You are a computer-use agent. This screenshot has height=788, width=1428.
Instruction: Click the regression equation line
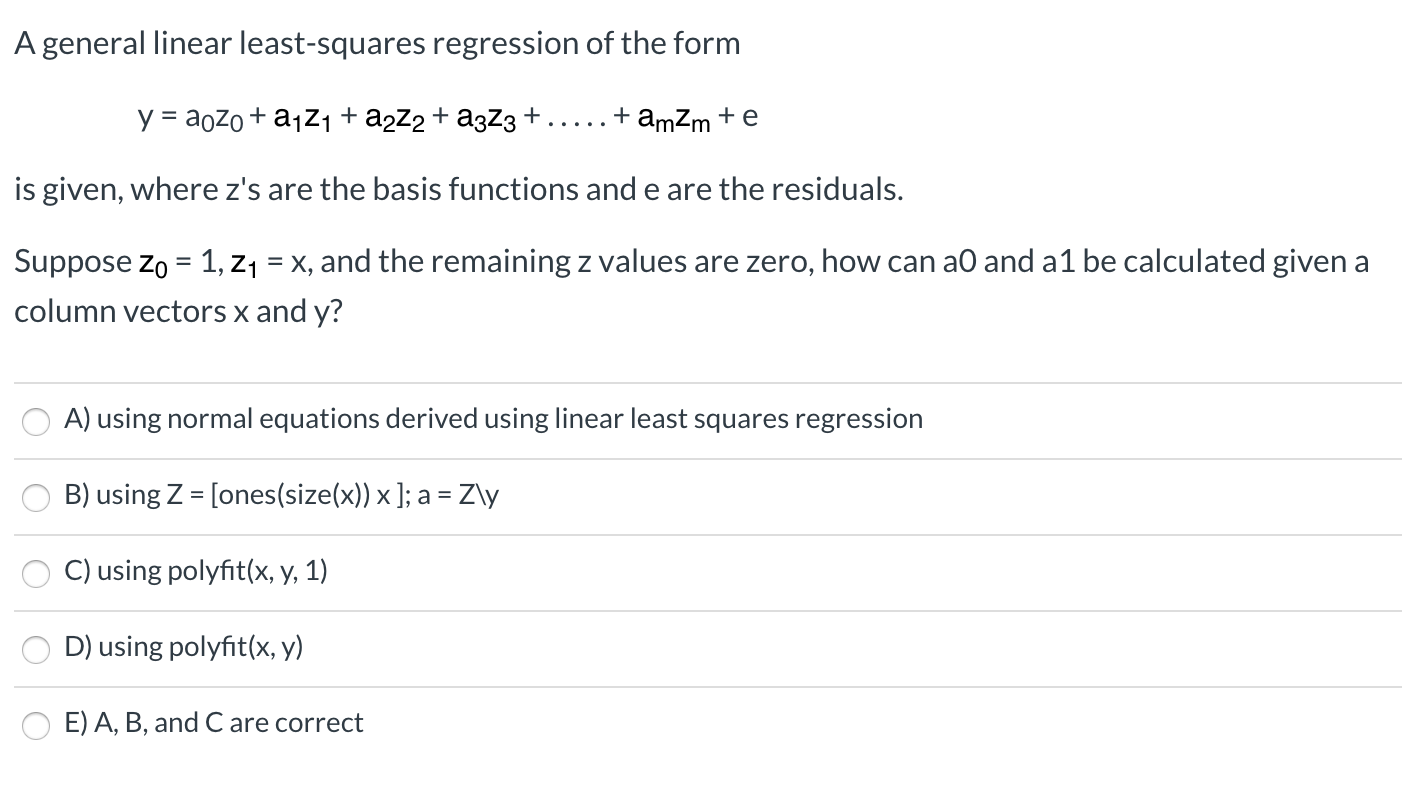click(x=448, y=116)
